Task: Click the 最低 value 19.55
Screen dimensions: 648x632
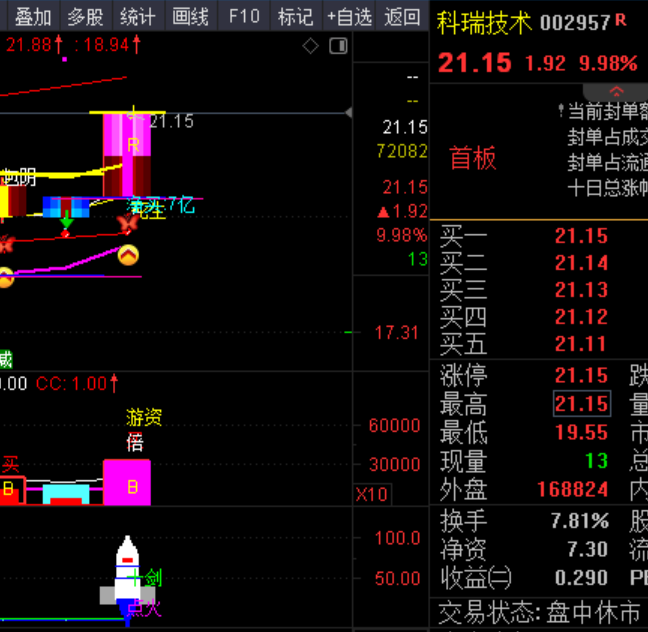Action: coord(581,432)
